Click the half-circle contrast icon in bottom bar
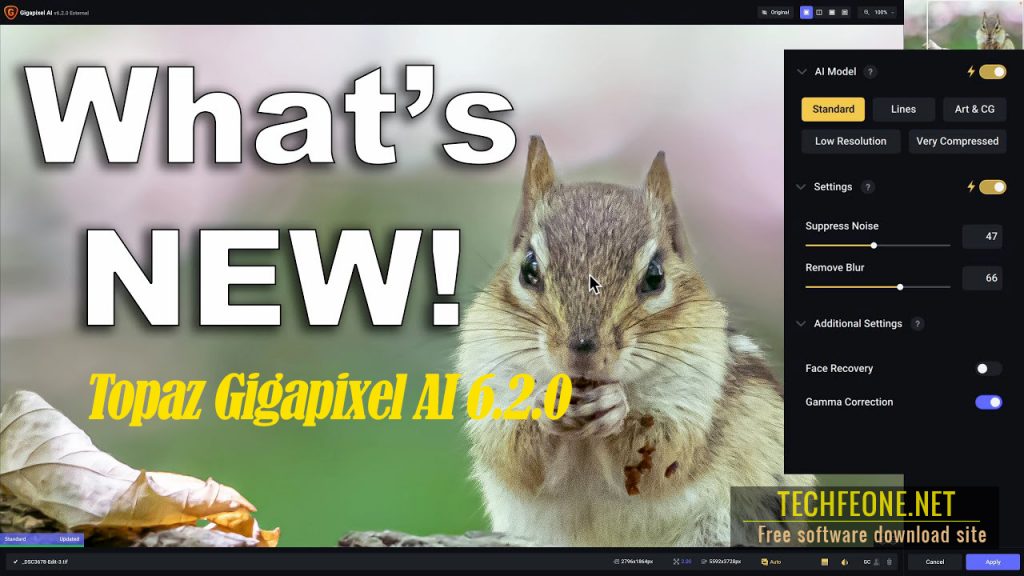The height and width of the screenshot is (576, 1024). coord(844,562)
